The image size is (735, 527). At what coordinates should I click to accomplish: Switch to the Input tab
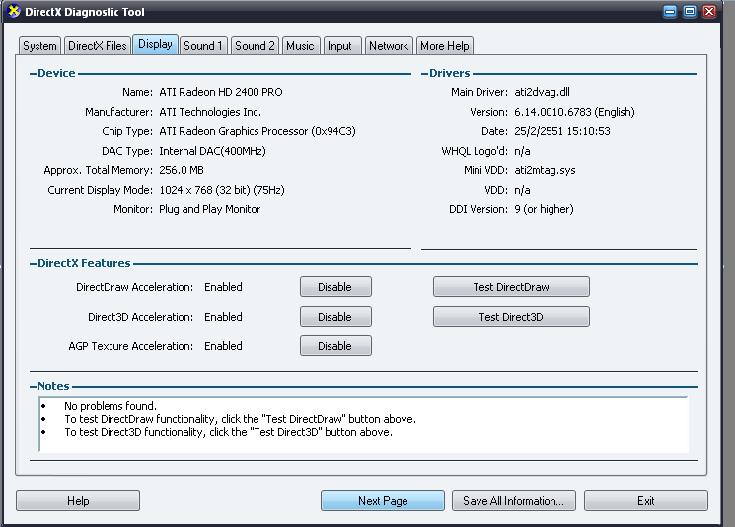pos(340,46)
